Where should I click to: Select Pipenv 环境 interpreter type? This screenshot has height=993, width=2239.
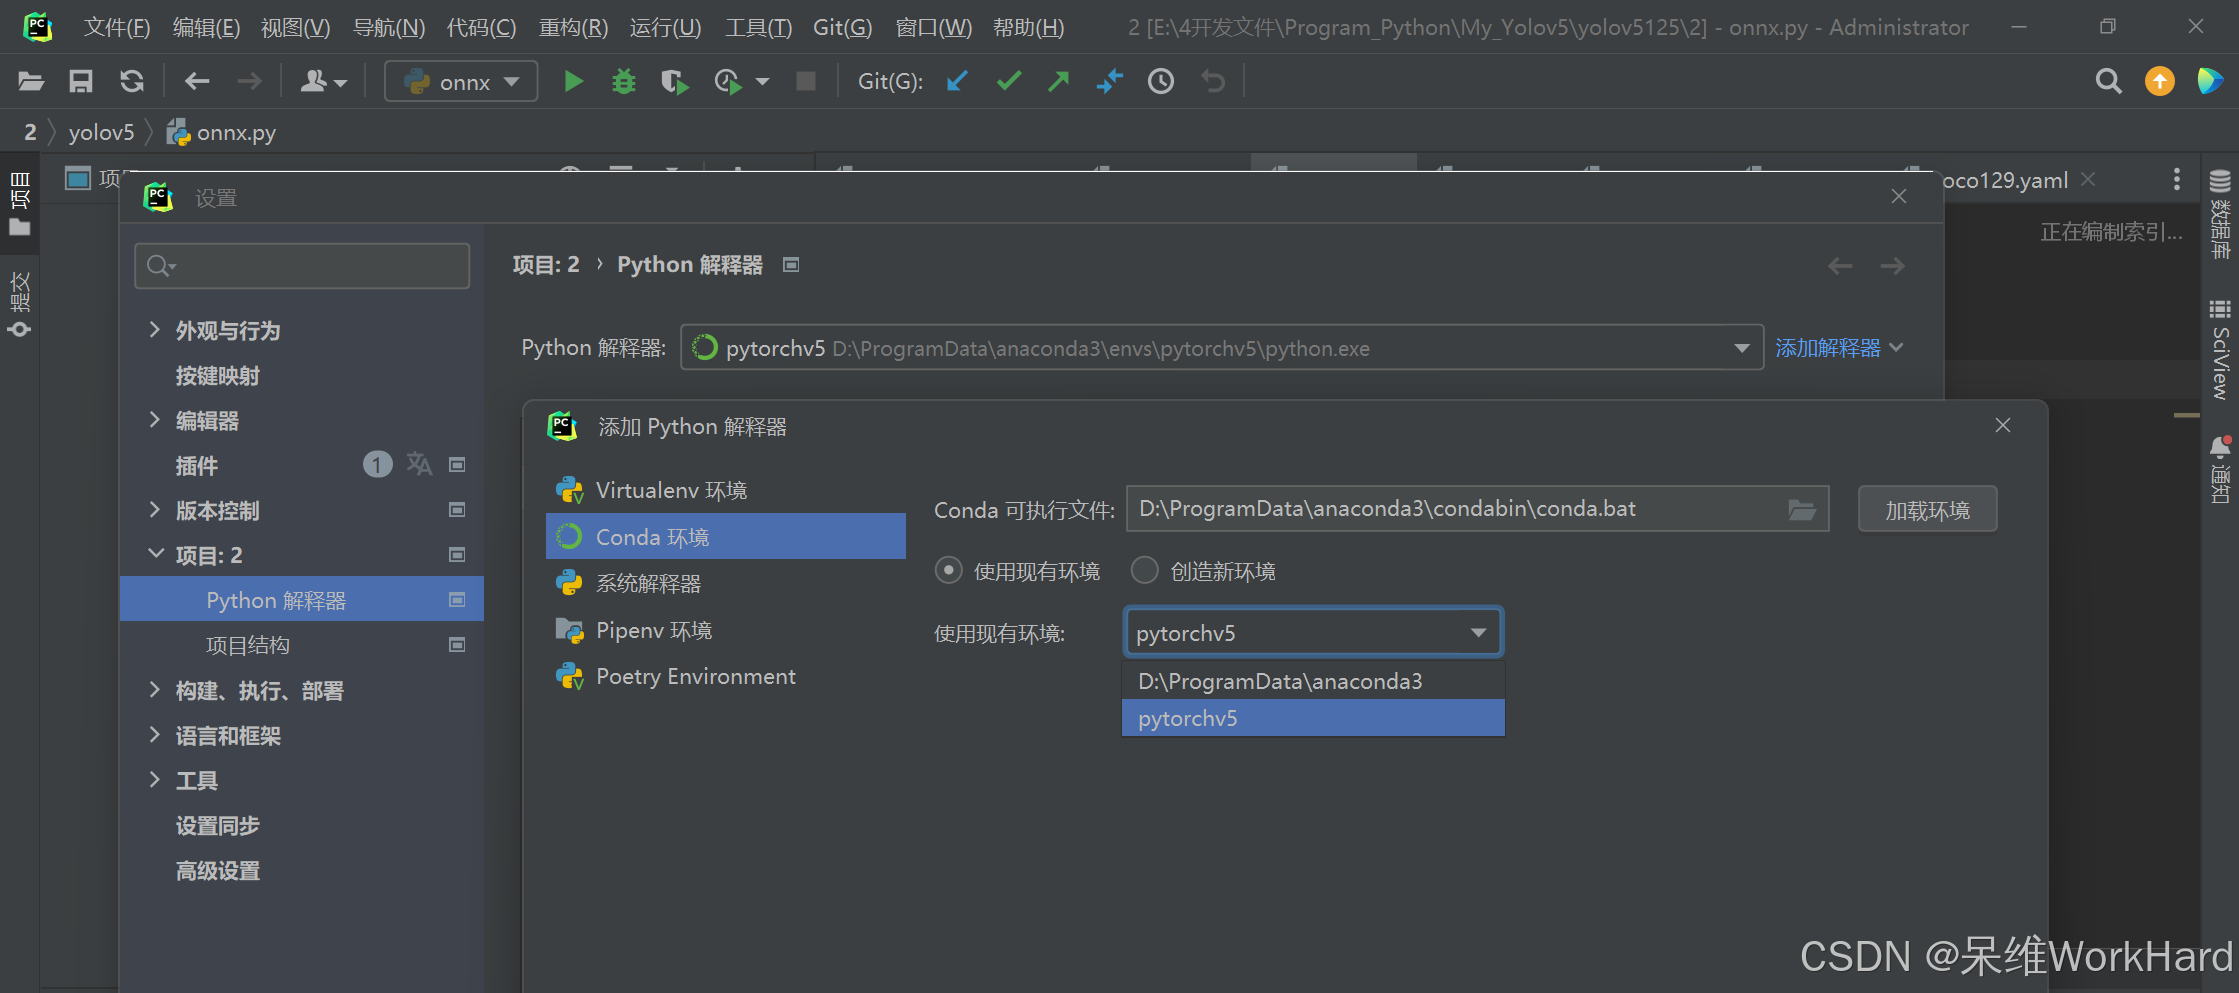[x=725, y=630]
